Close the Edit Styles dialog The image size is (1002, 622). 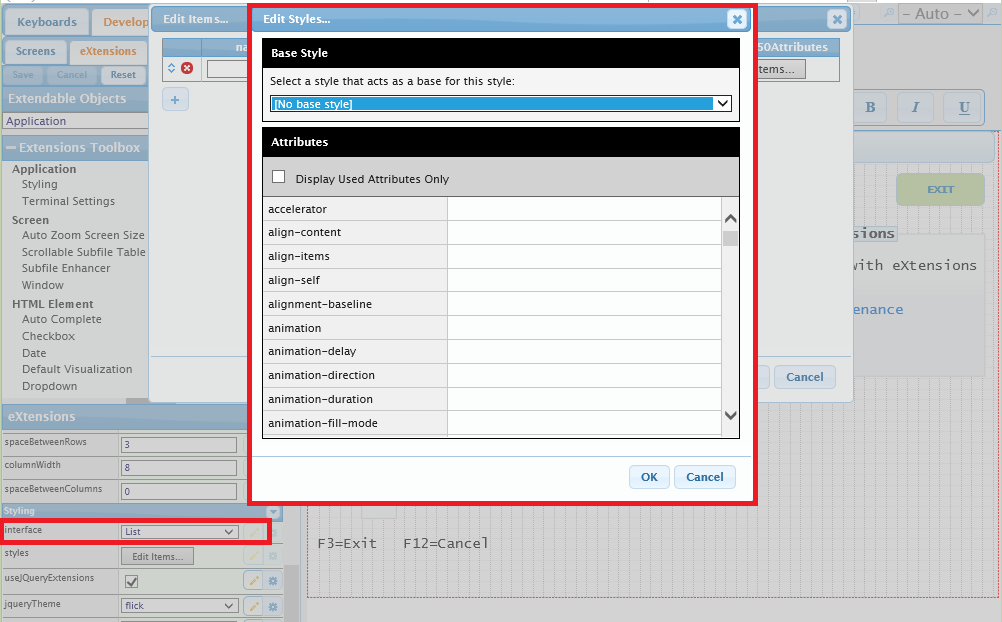(736, 19)
